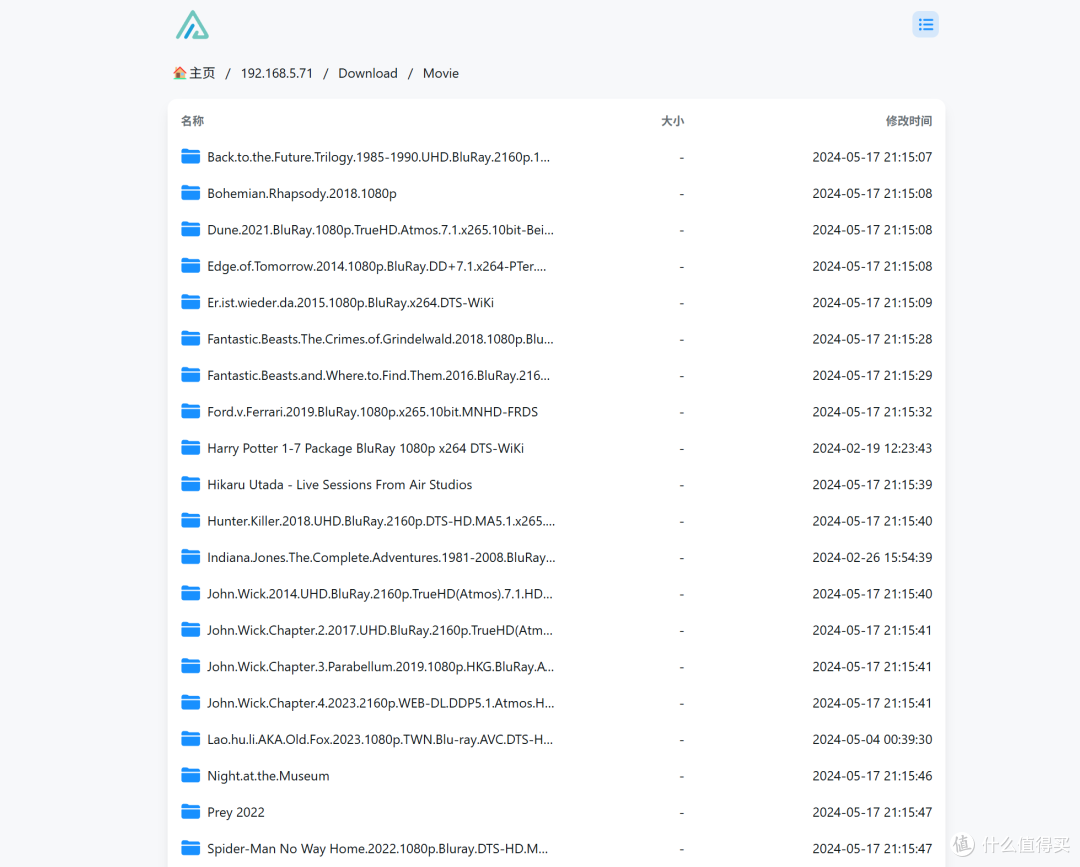Click folder icon of Fantastic.Beasts.The.Crimes.of.Grindelwald
Image resolution: width=1080 pixels, height=867 pixels.
pos(190,339)
